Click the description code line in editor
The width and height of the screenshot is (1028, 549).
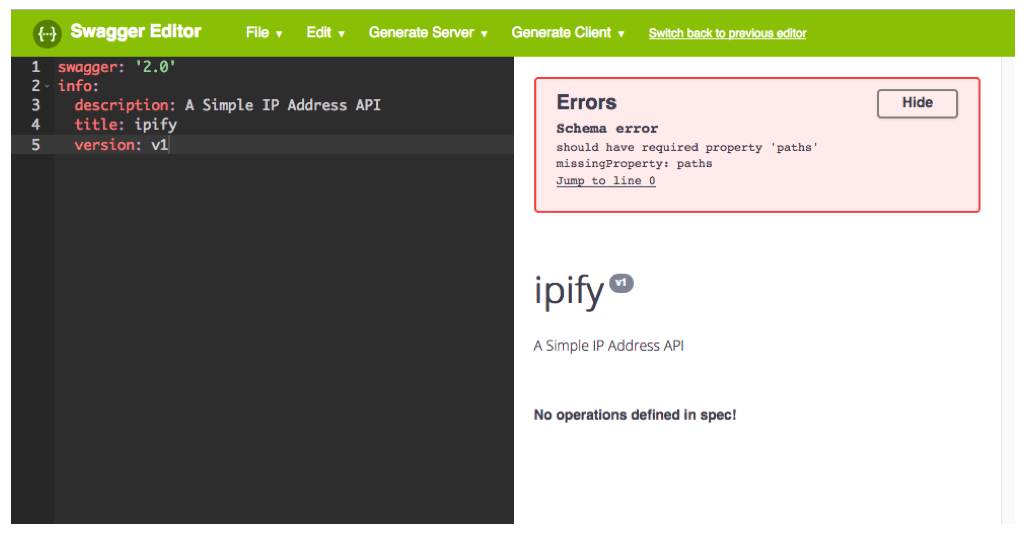tap(227, 105)
